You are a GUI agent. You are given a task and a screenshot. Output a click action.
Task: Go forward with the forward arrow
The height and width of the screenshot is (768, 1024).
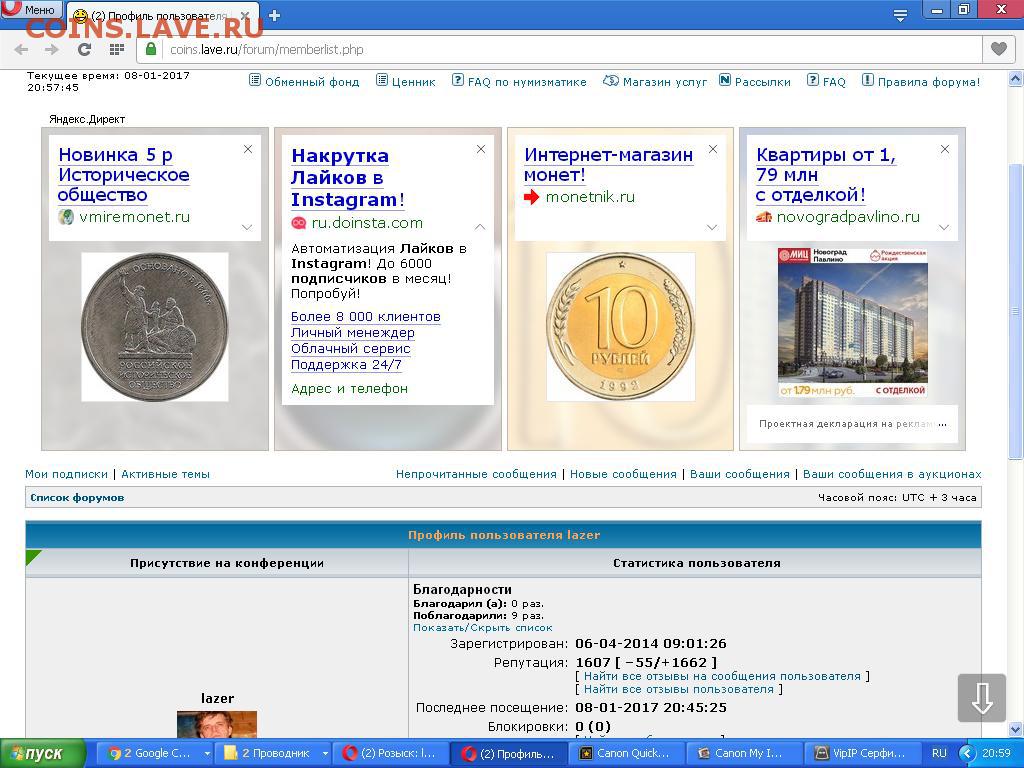pos(52,50)
